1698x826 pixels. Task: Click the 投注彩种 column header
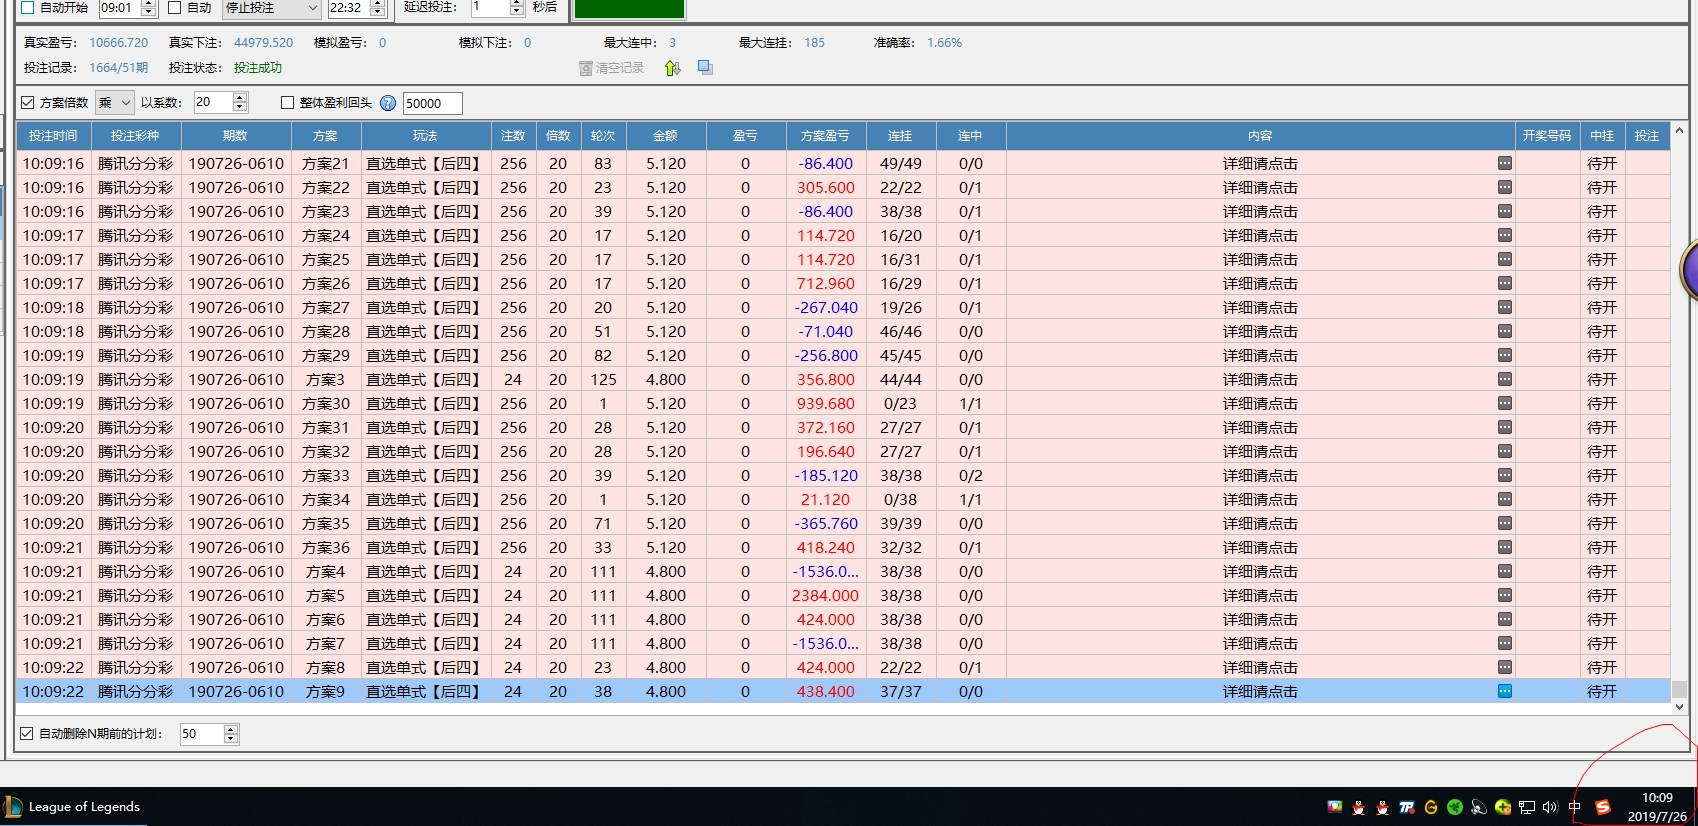(135, 136)
